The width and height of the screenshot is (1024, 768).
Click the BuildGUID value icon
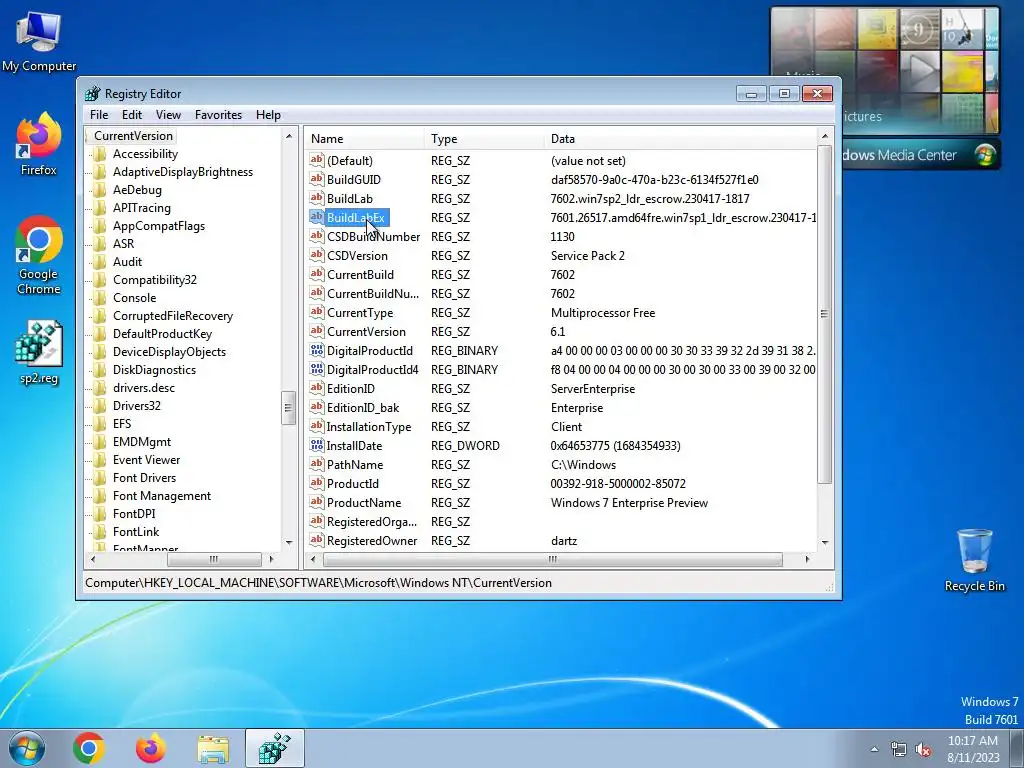tap(317, 179)
